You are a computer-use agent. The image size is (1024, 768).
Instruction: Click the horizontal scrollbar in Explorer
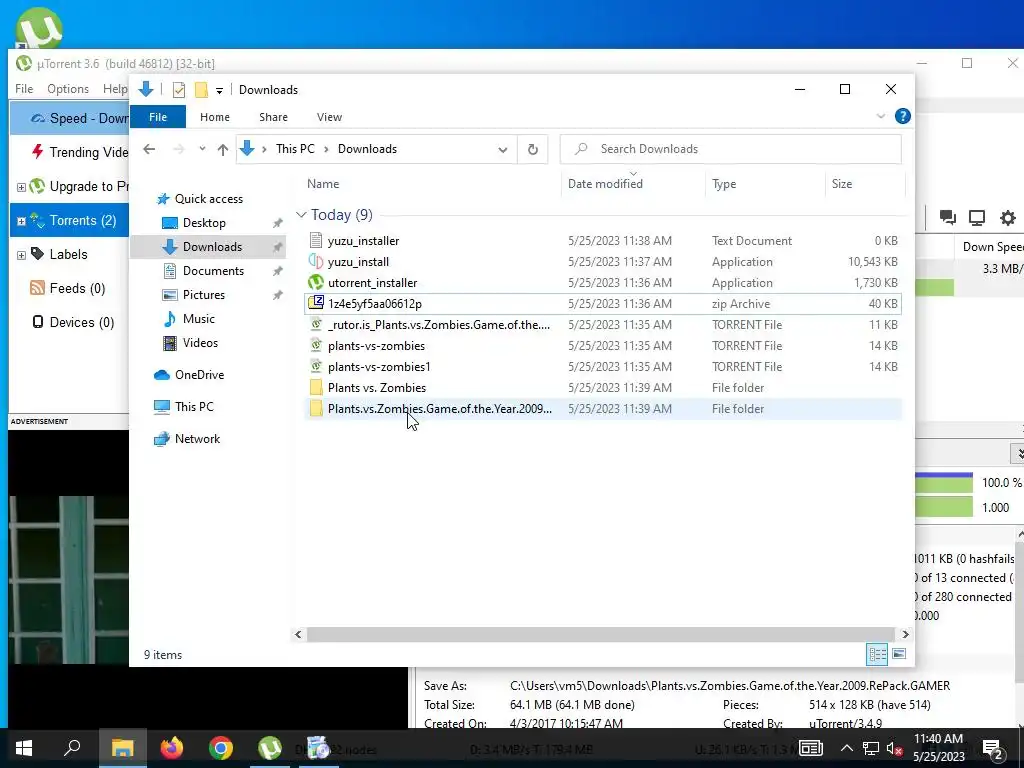pyautogui.click(x=600, y=634)
